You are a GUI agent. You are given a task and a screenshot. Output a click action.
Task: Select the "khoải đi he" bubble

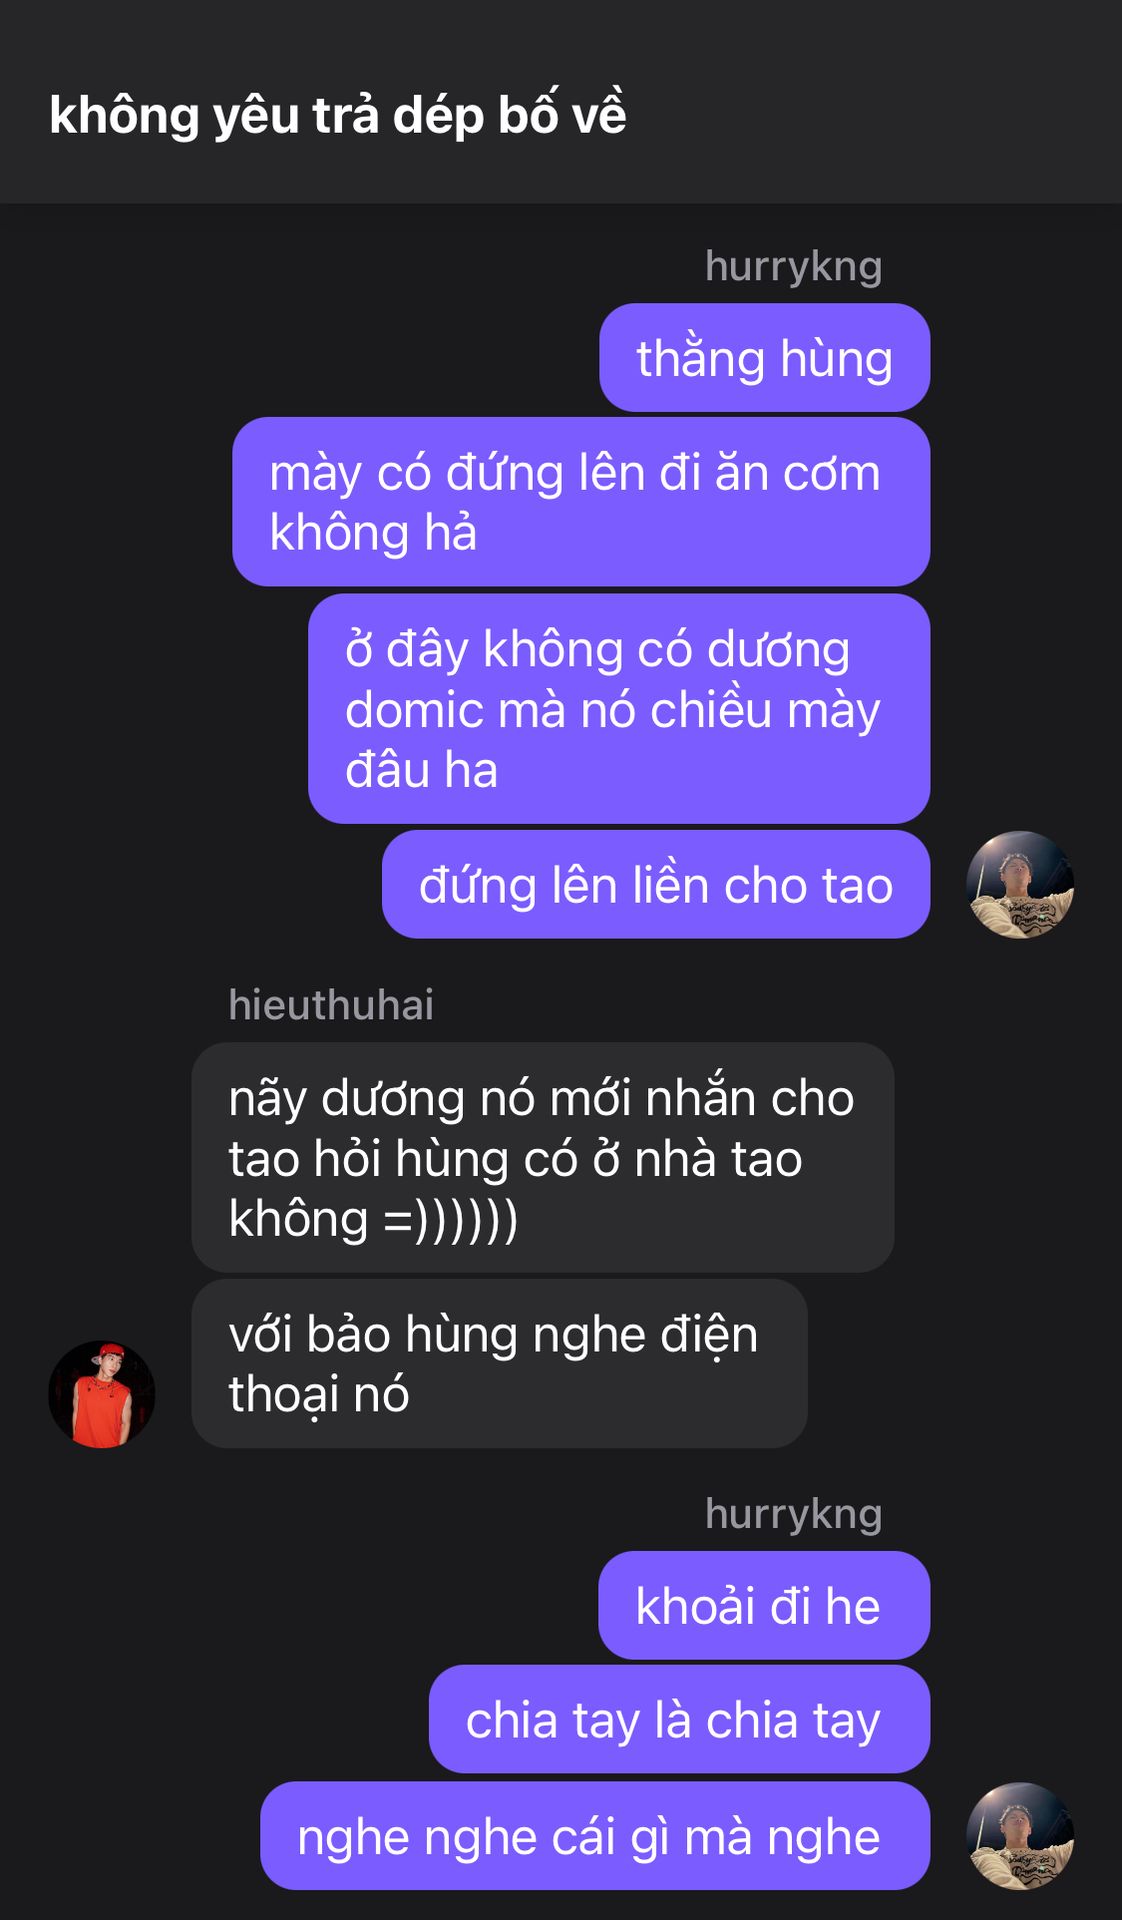click(x=764, y=1606)
